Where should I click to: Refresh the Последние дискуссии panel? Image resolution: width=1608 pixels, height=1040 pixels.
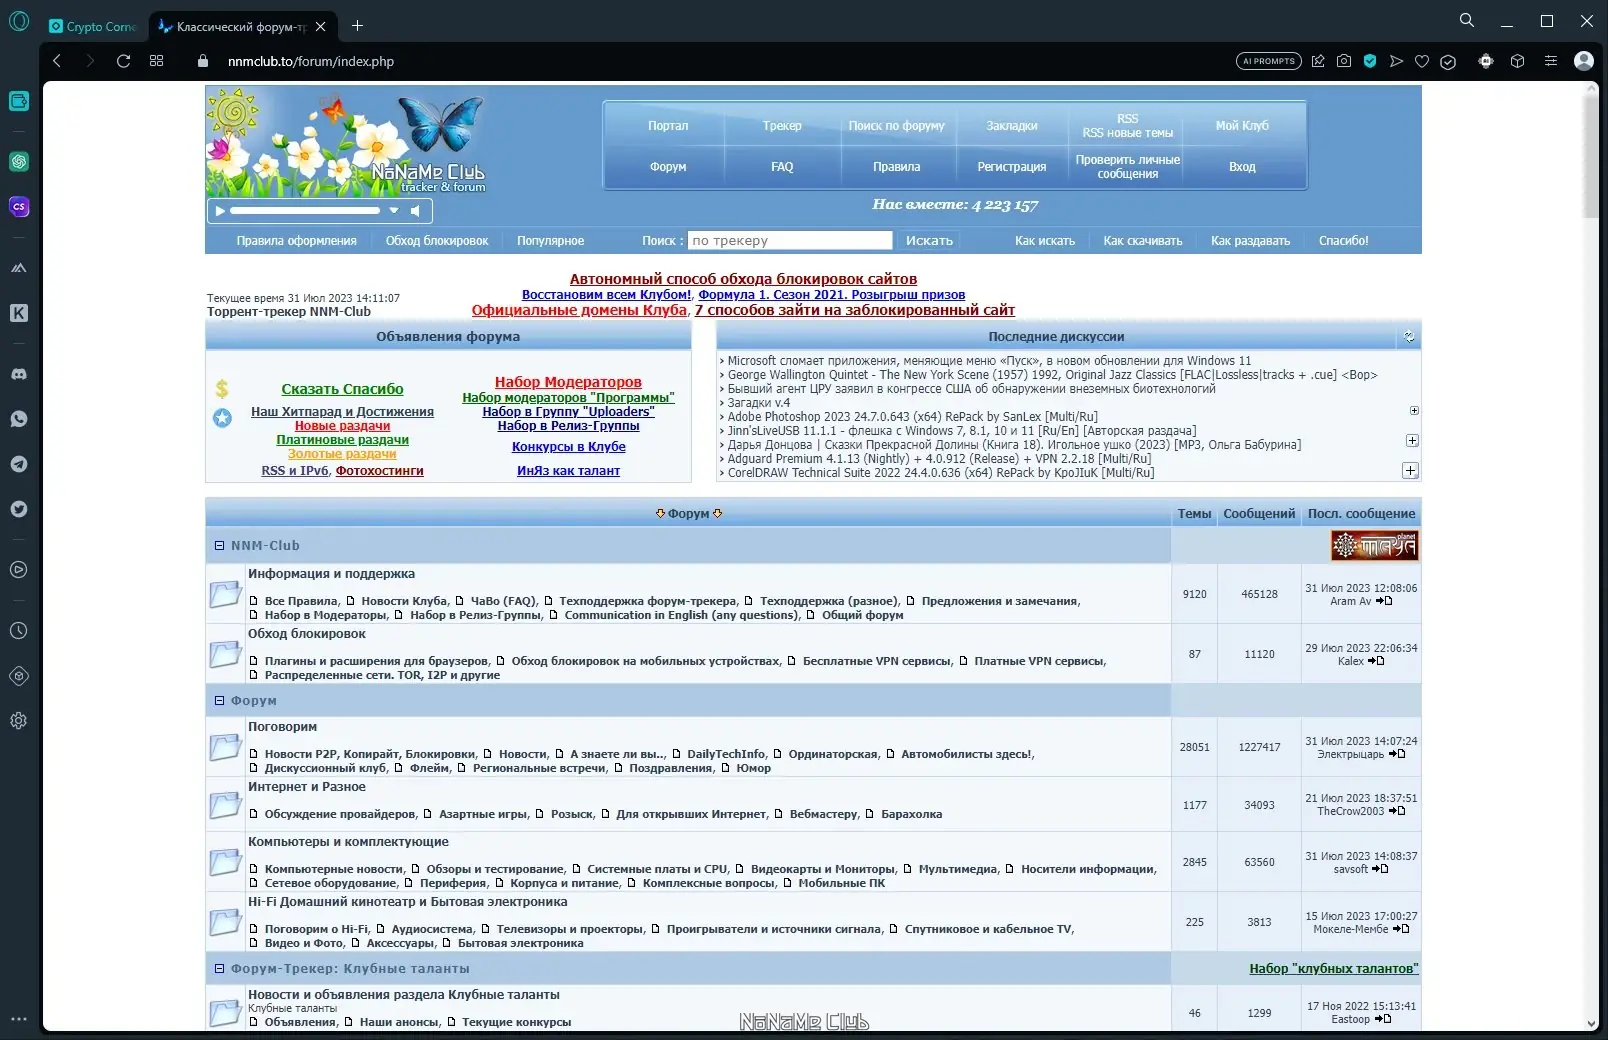pos(1409,337)
